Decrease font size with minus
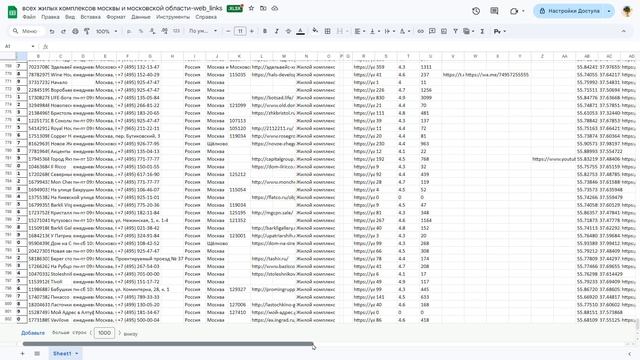This screenshot has height=360, width=640. 228,31
